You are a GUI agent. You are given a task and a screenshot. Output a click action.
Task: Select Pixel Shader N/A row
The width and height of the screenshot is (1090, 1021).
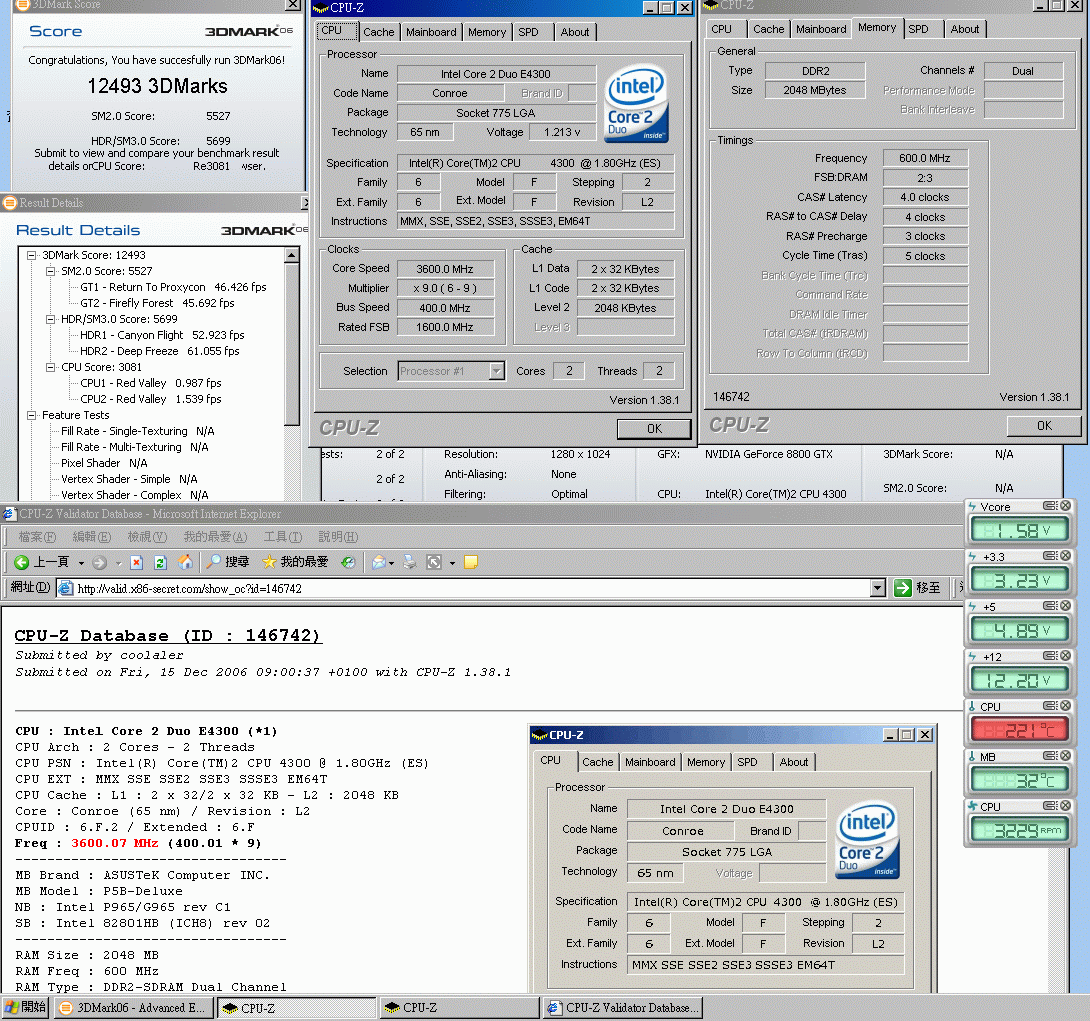tap(104, 463)
